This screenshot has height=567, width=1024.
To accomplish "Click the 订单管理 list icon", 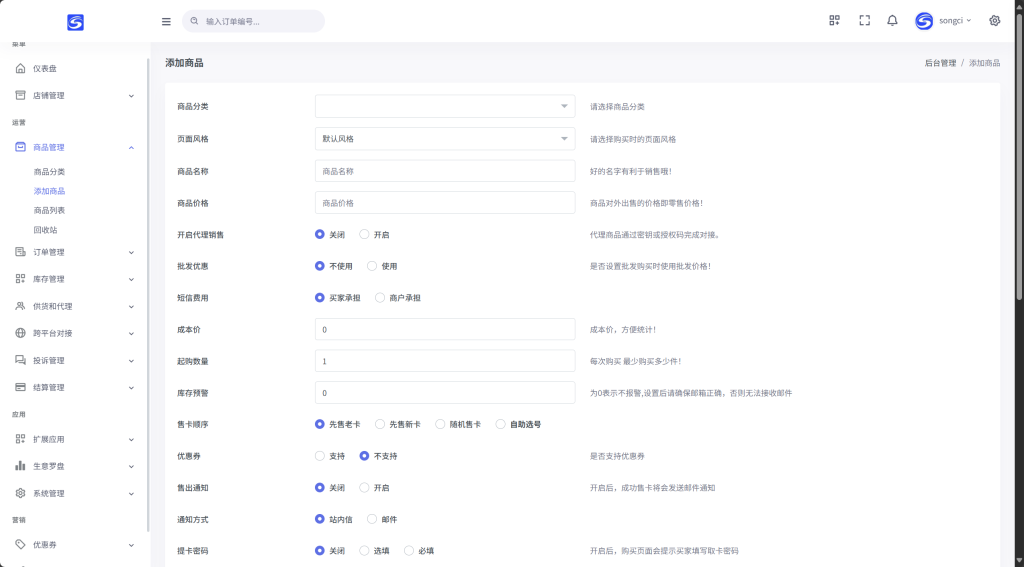I will (x=20, y=252).
